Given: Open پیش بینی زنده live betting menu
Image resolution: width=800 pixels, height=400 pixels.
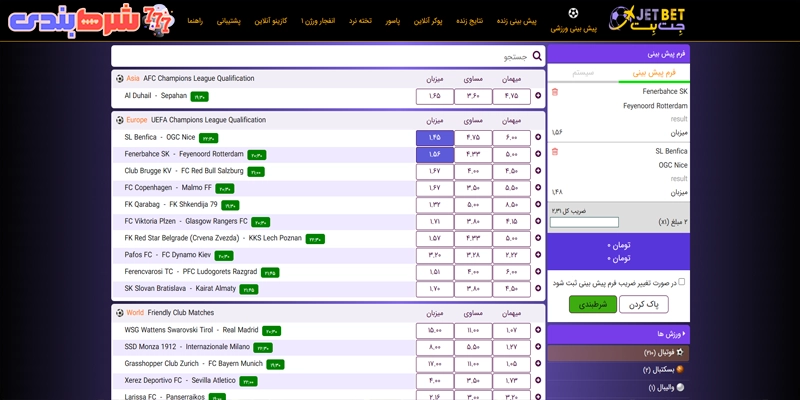Looking at the screenshot, I should pos(517,21).
